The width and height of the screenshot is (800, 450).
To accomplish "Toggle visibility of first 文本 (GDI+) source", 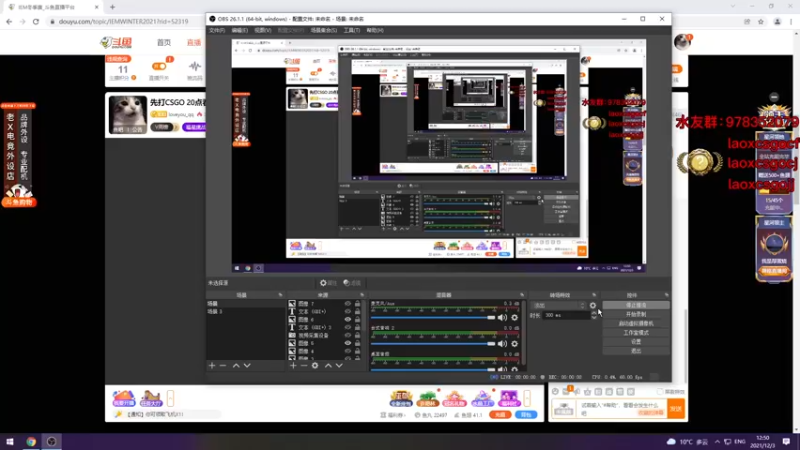I will 347,311.
